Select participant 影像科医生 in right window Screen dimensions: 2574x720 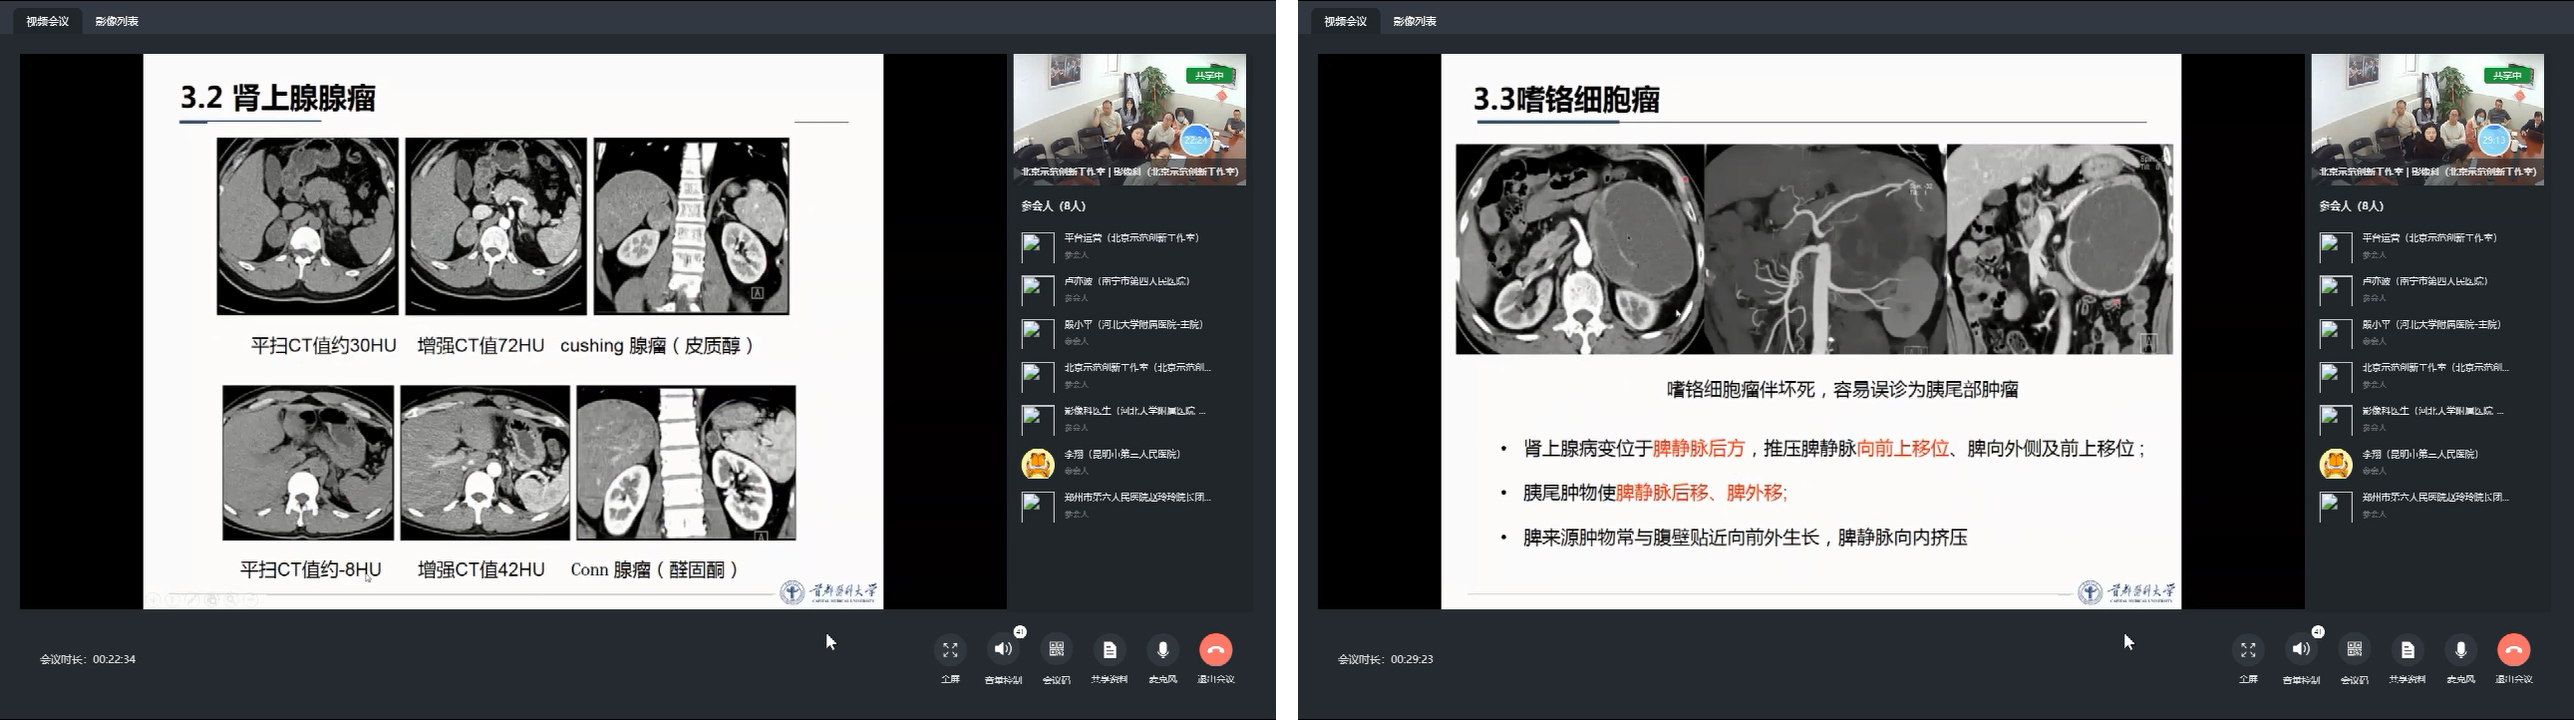click(2428, 418)
